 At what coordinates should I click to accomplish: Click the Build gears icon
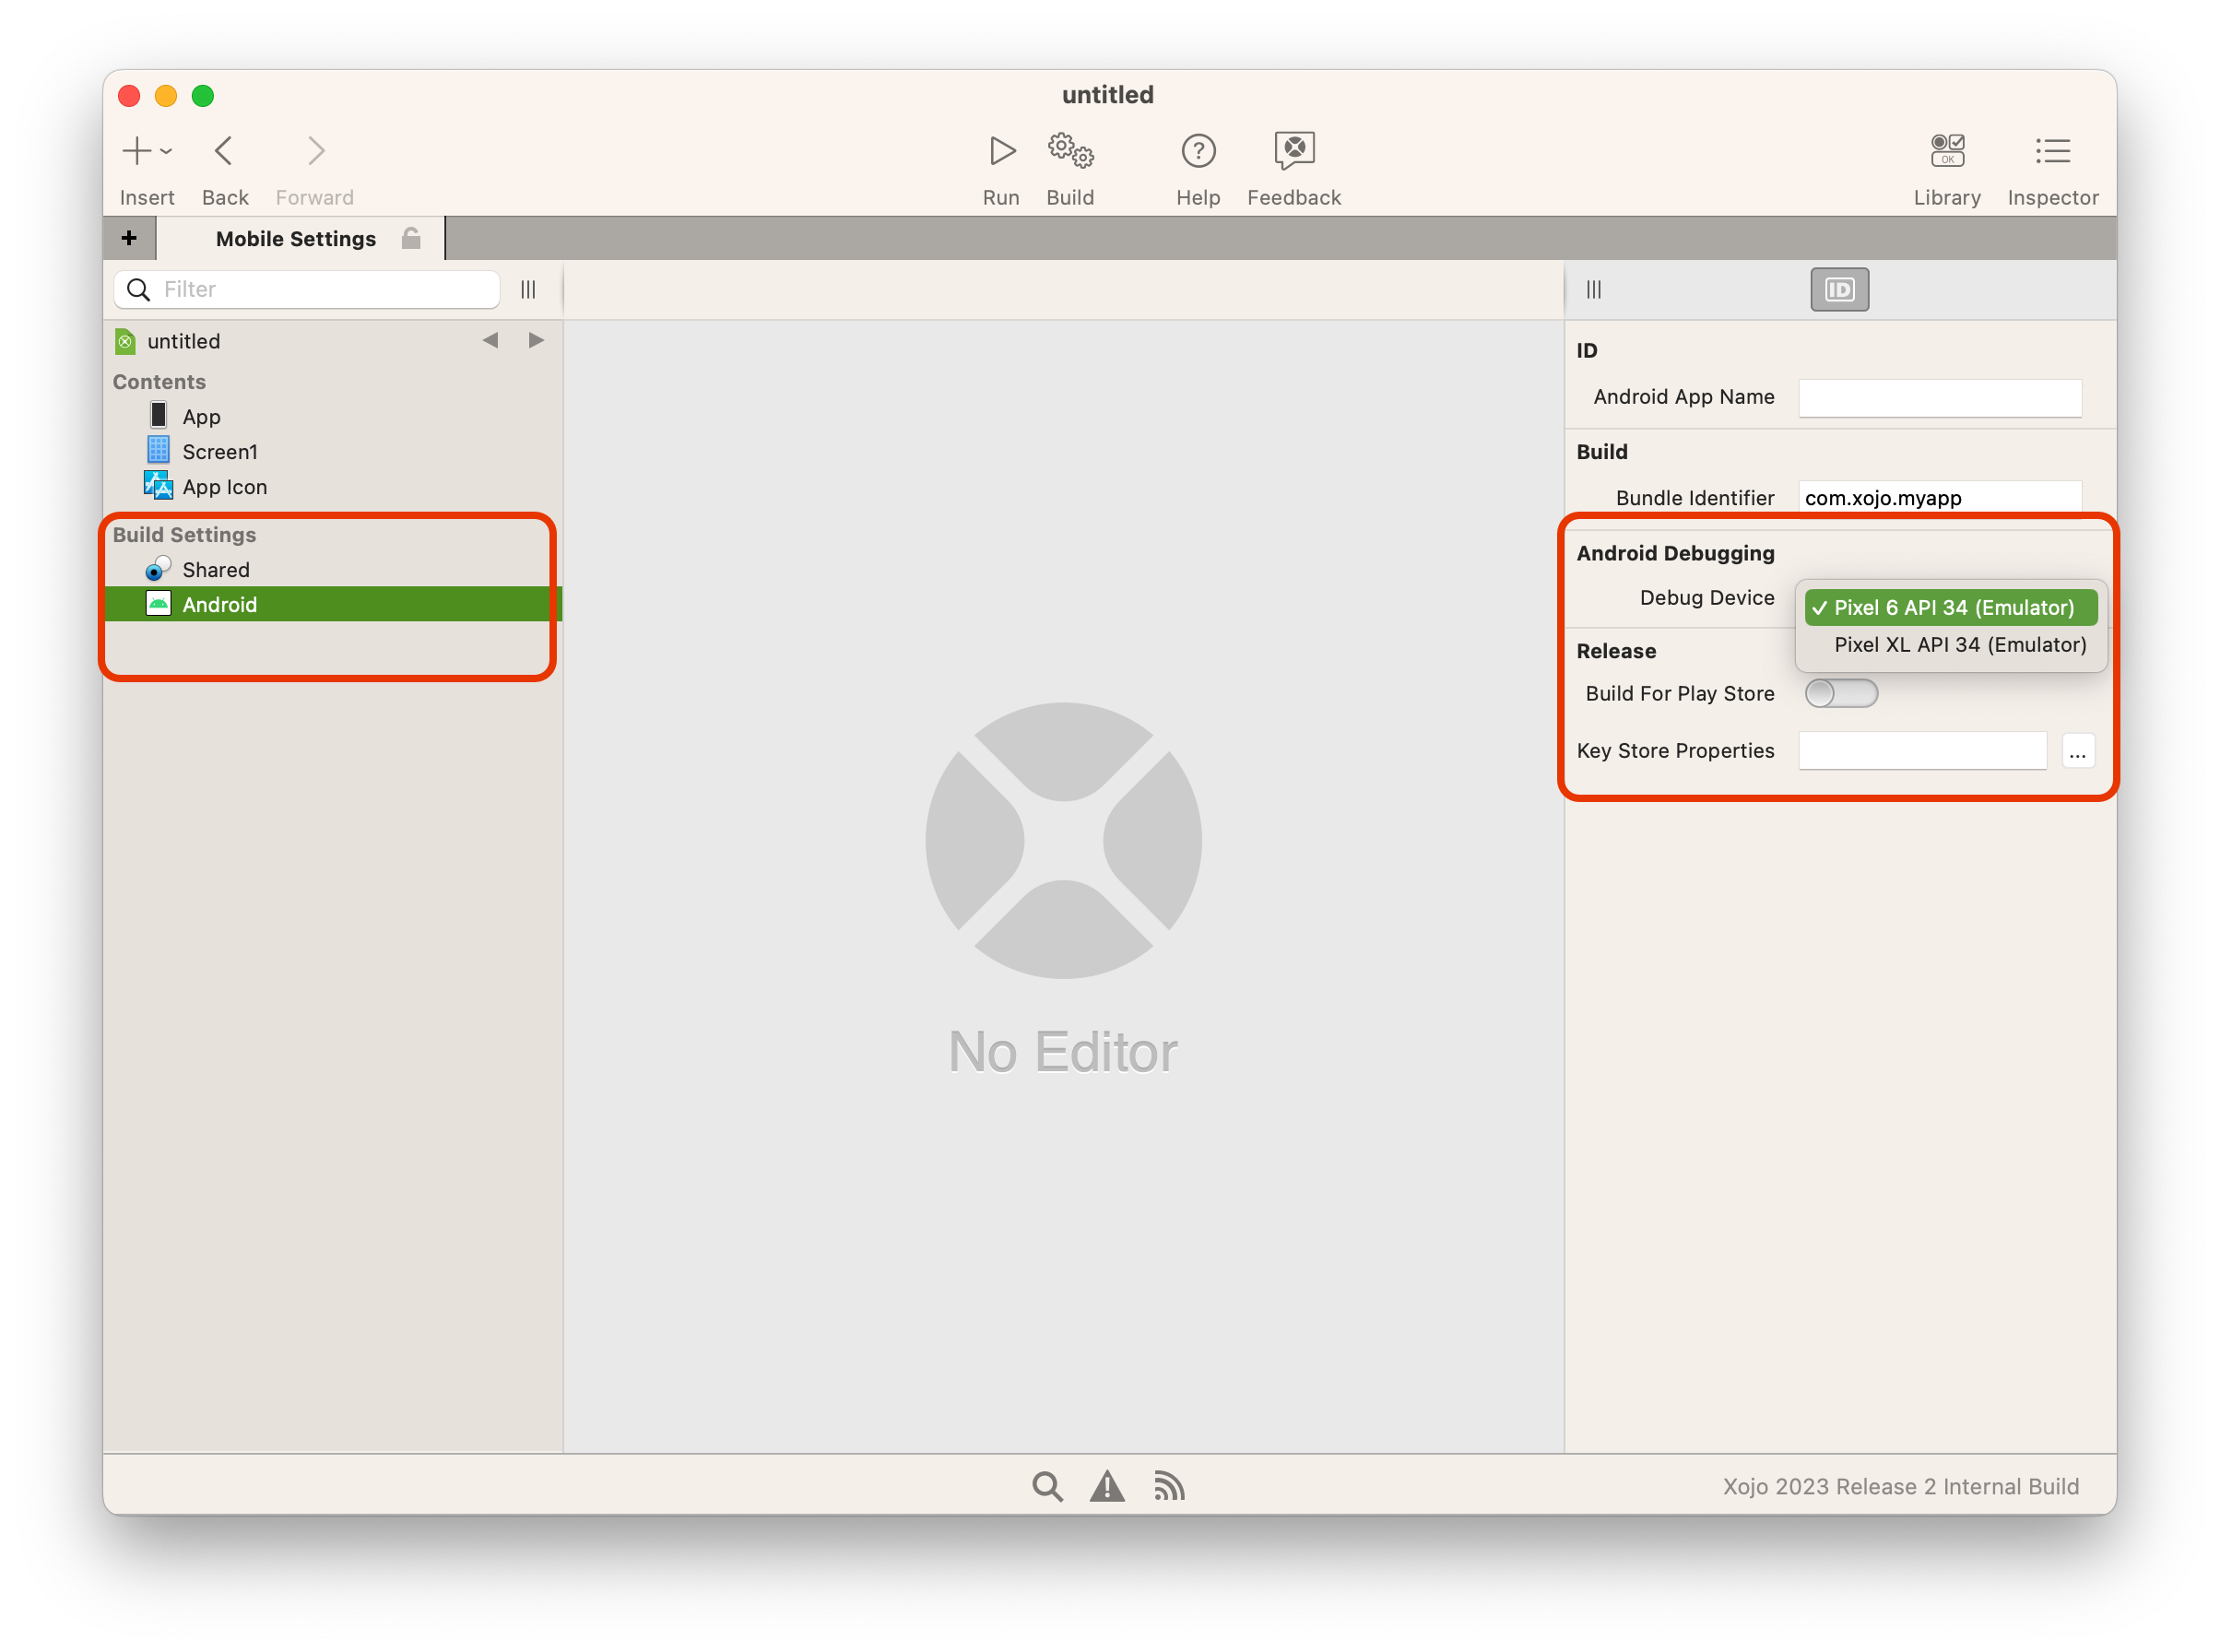click(1070, 151)
